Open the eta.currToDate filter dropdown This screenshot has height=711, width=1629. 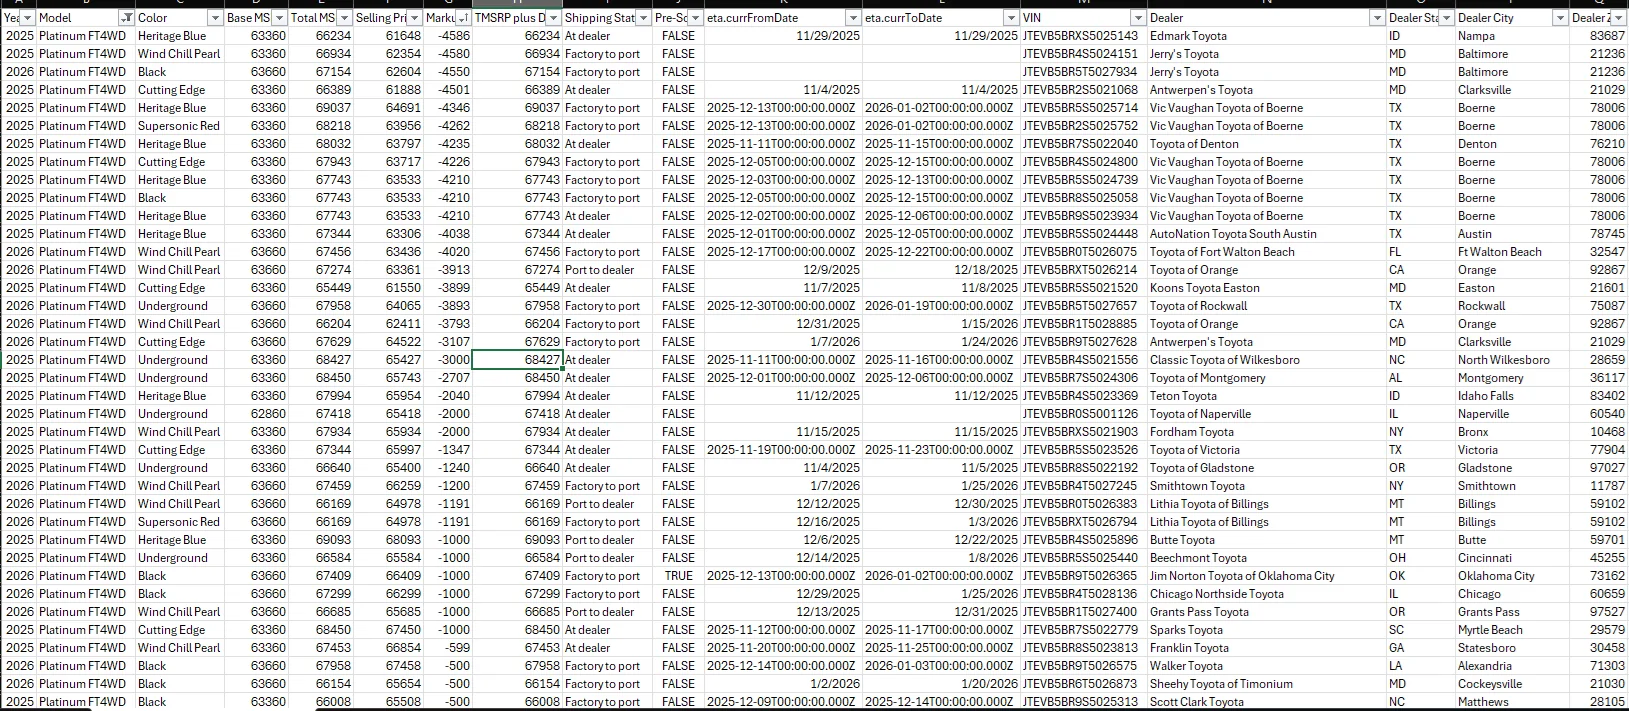tap(1011, 18)
